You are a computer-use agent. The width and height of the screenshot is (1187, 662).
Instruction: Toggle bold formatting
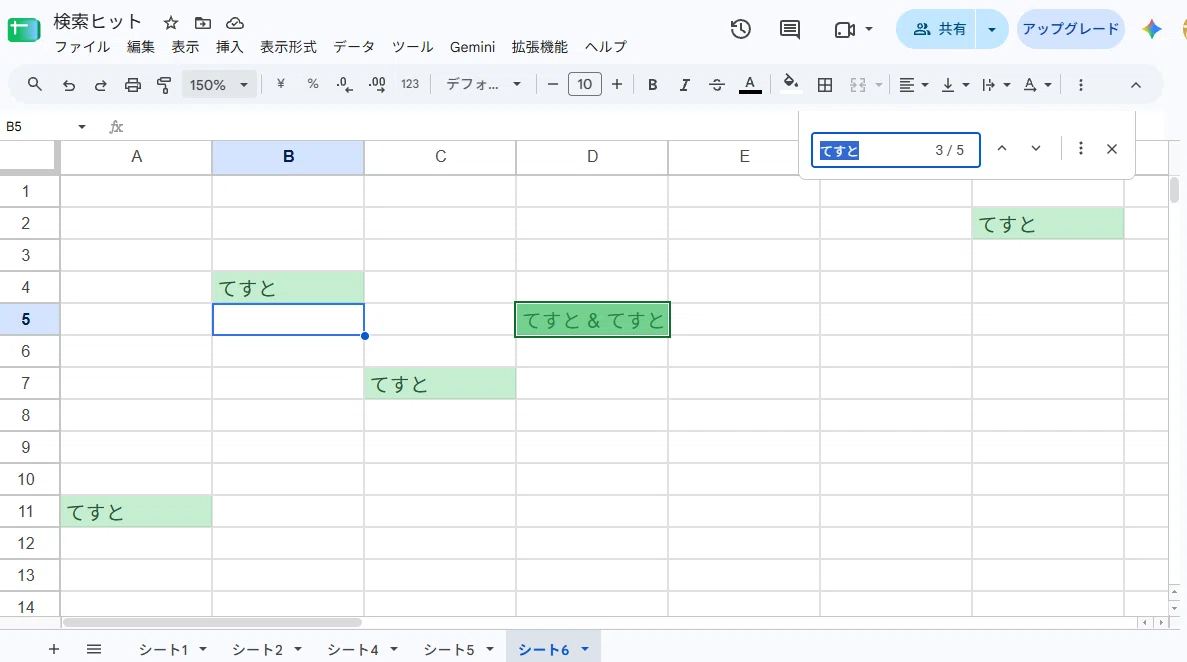(653, 85)
